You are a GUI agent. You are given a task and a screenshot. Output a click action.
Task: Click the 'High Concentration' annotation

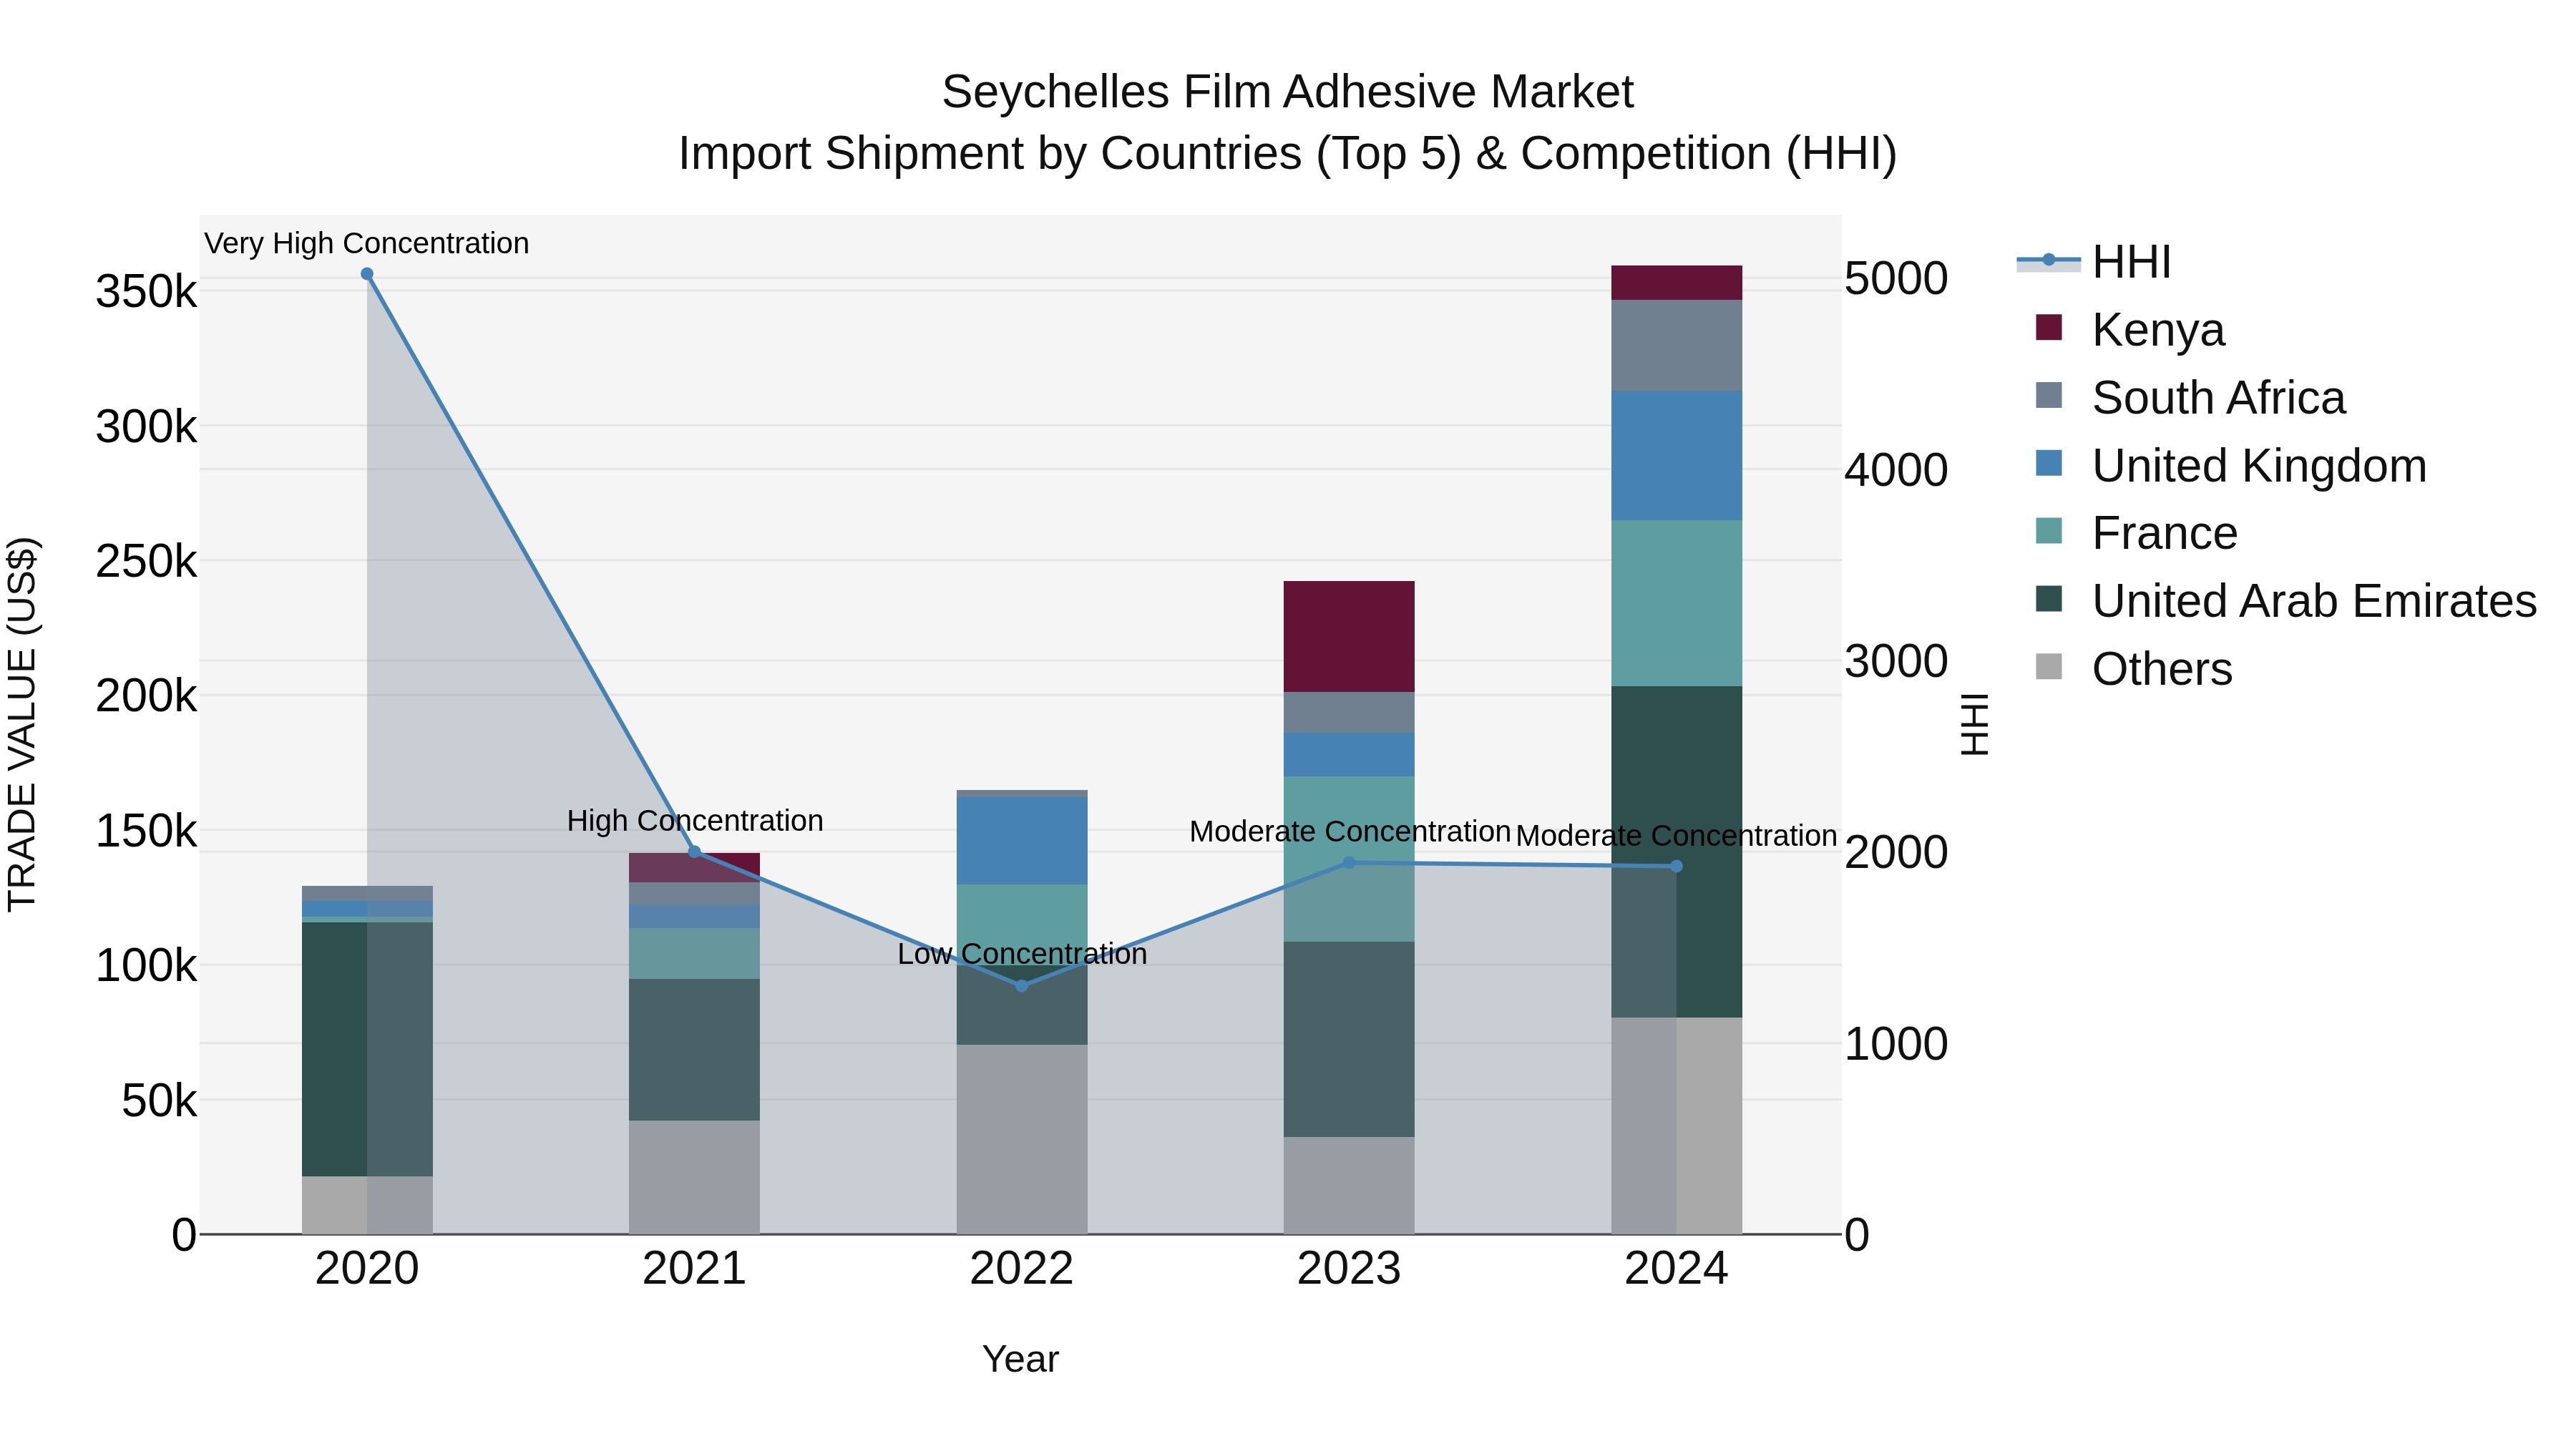point(695,821)
